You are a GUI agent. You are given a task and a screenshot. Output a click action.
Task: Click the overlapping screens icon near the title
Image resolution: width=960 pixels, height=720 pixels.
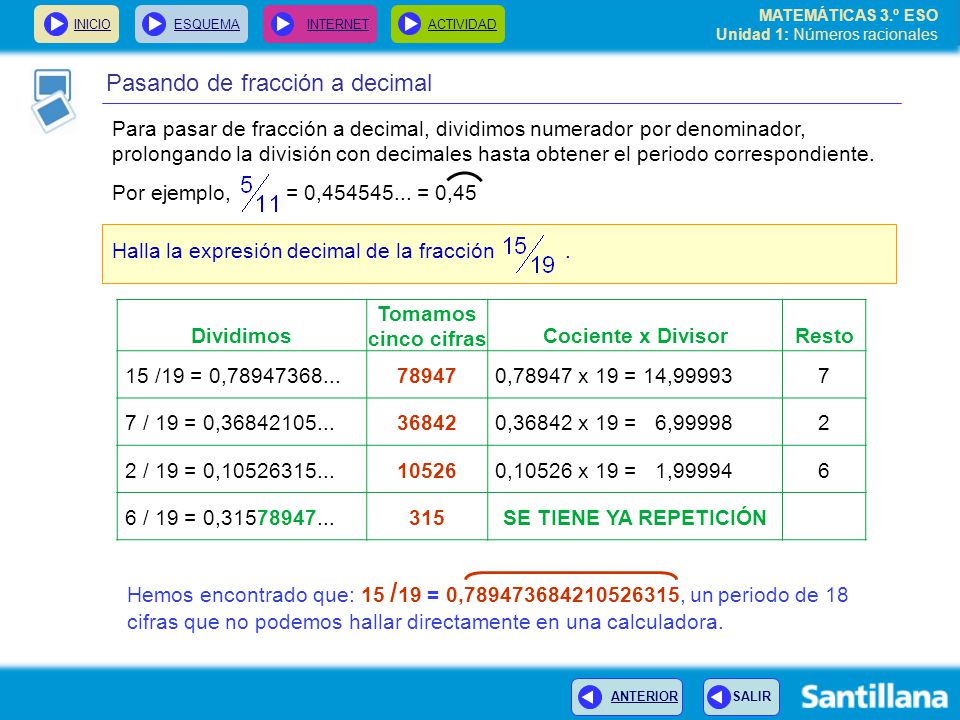[x=53, y=101]
